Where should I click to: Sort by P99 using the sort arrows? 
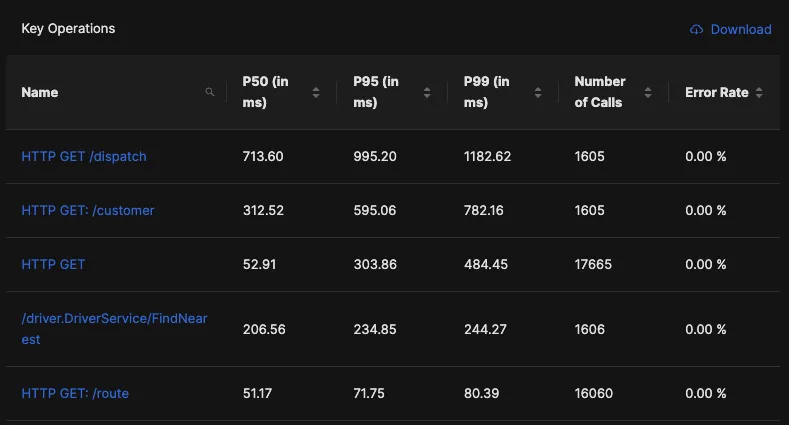538,93
